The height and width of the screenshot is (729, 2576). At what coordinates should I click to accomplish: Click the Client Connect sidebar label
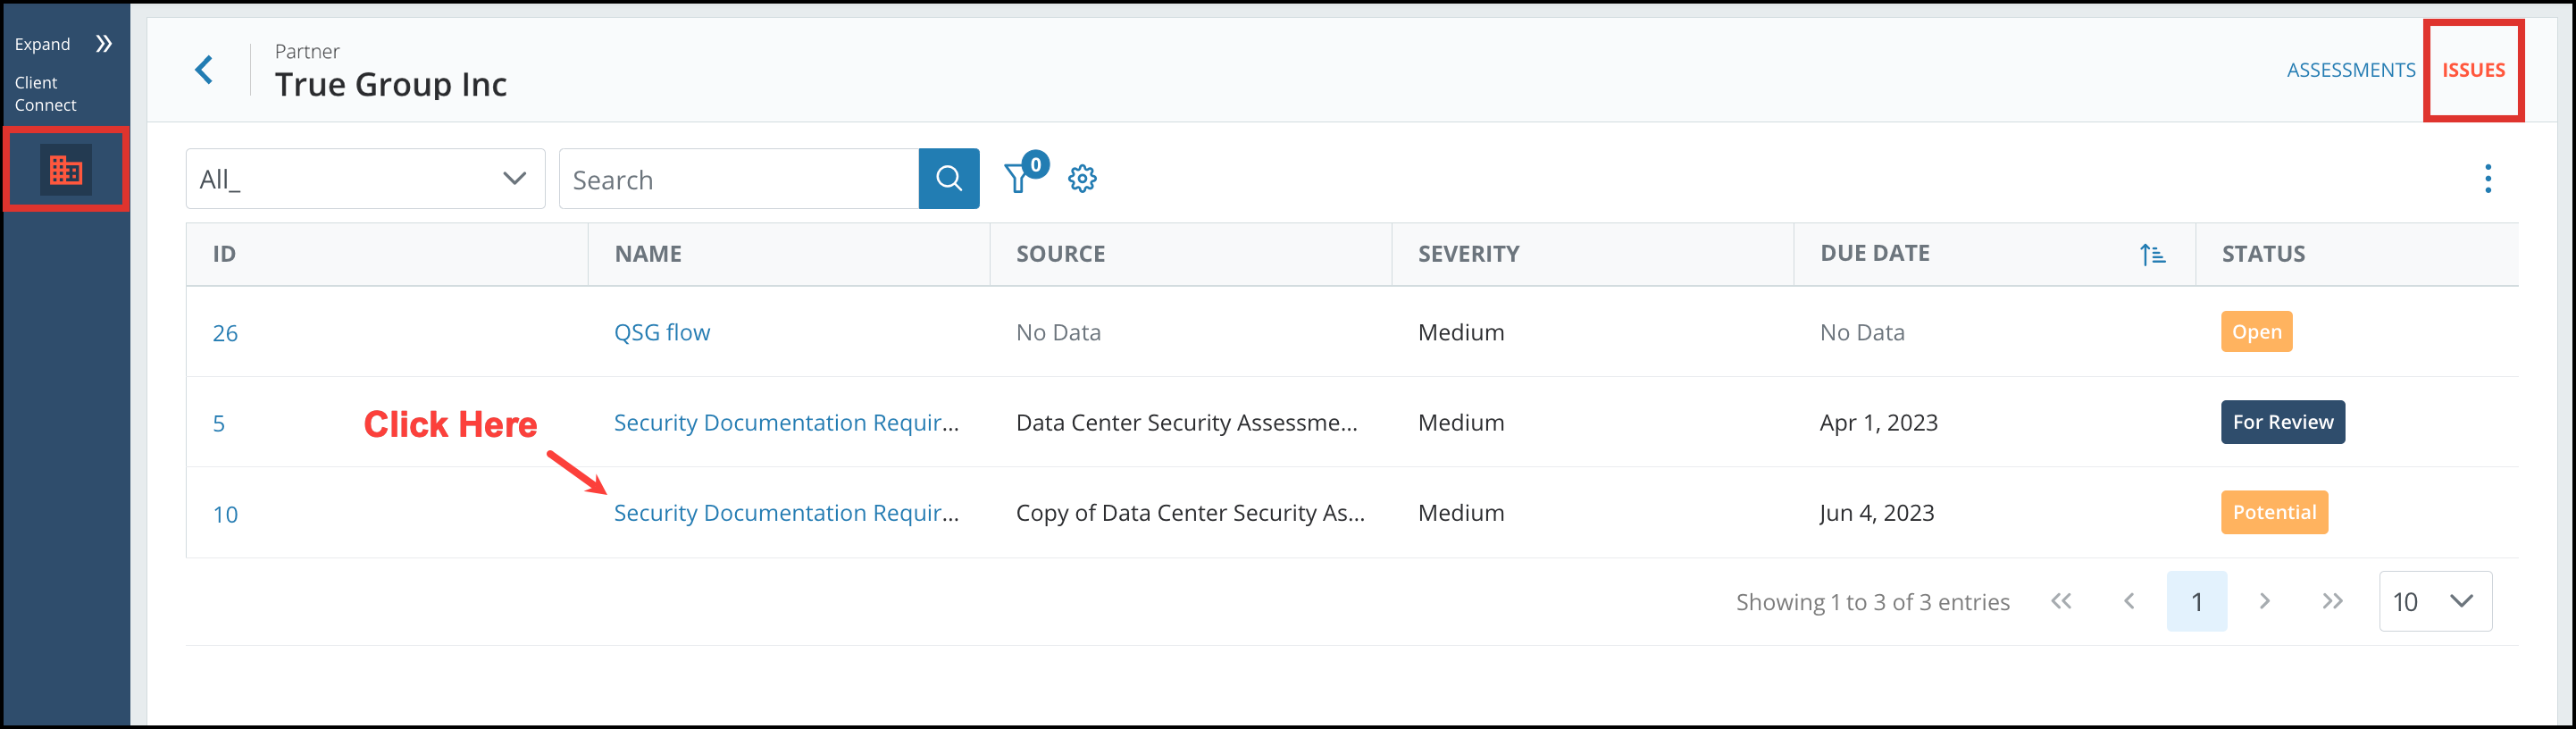(45, 94)
